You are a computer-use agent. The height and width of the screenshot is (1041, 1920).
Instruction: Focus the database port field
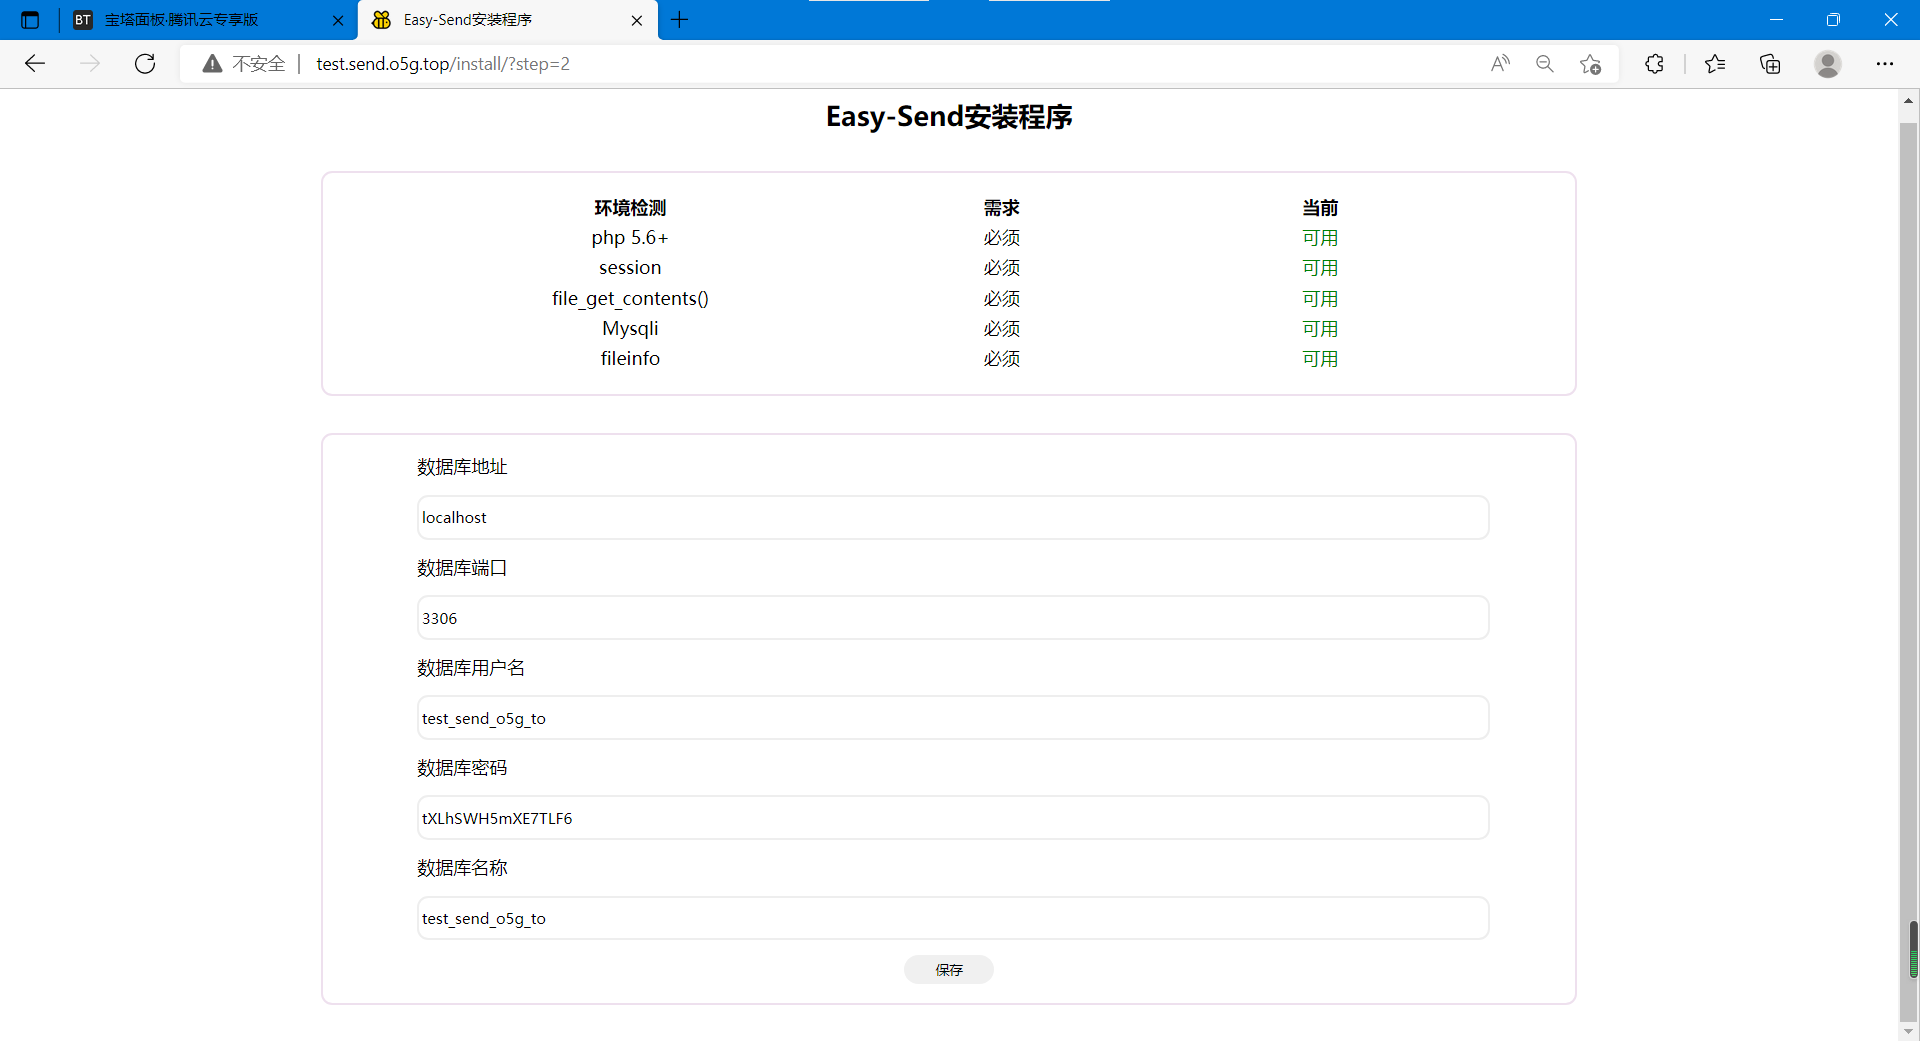point(952,618)
